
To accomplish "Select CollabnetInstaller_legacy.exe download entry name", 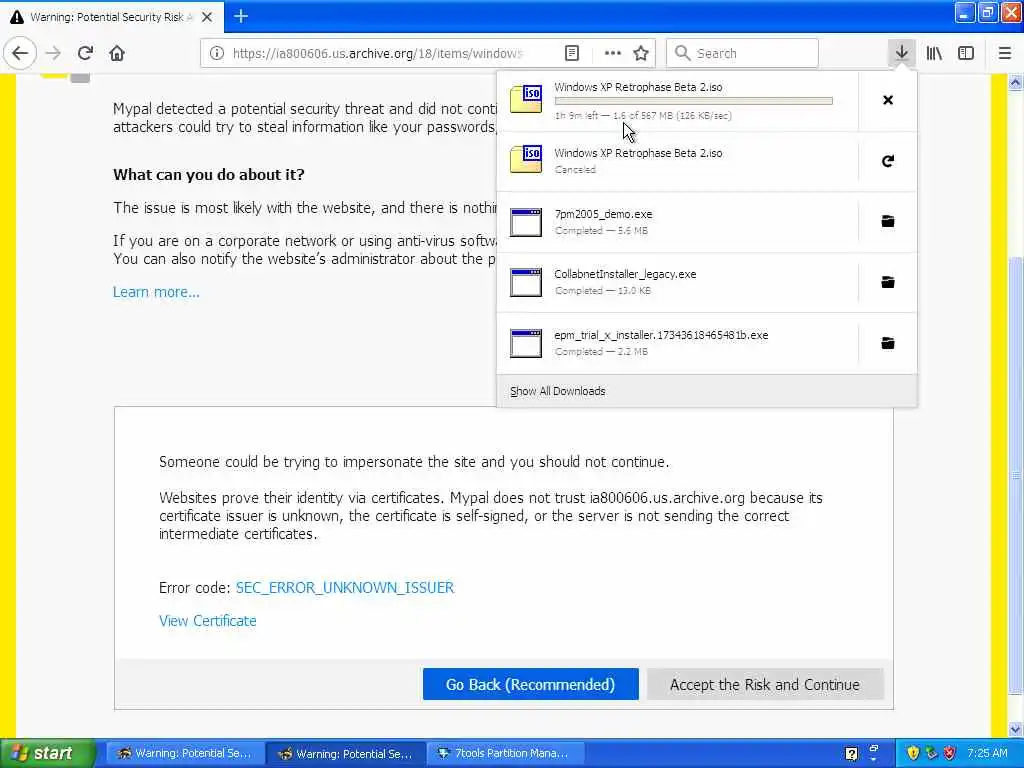I will [625, 274].
